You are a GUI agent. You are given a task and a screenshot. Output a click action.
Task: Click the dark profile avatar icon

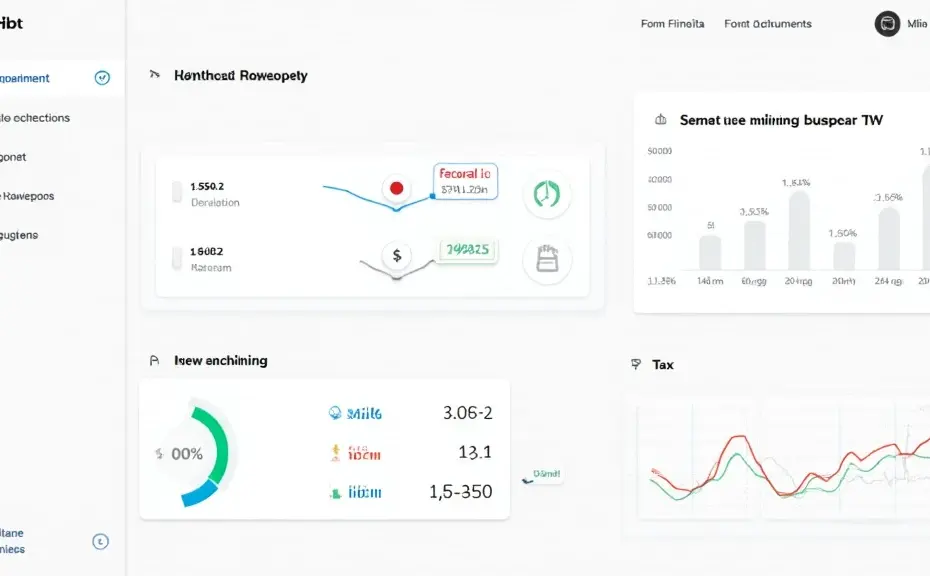[887, 24]
